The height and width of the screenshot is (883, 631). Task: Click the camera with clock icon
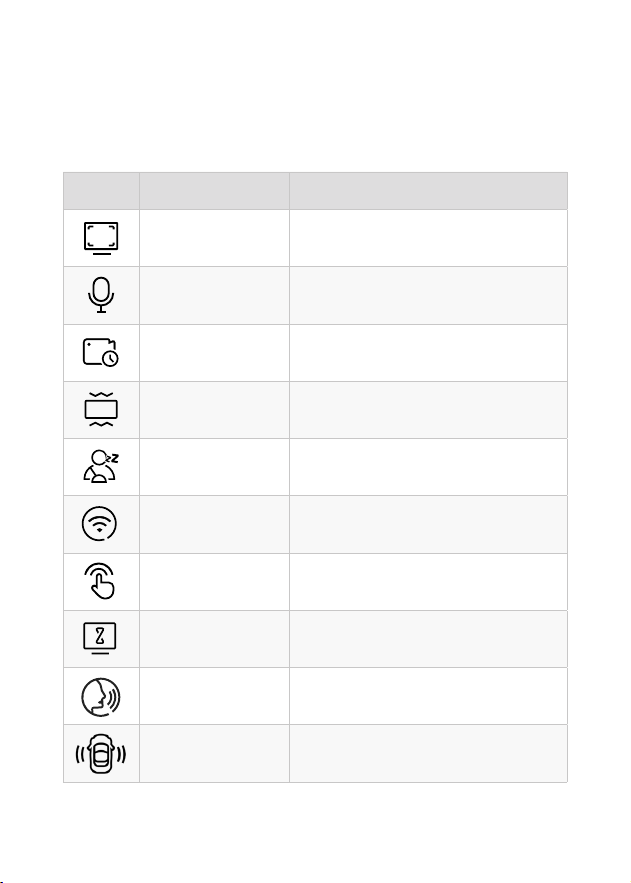coord(101,353)
